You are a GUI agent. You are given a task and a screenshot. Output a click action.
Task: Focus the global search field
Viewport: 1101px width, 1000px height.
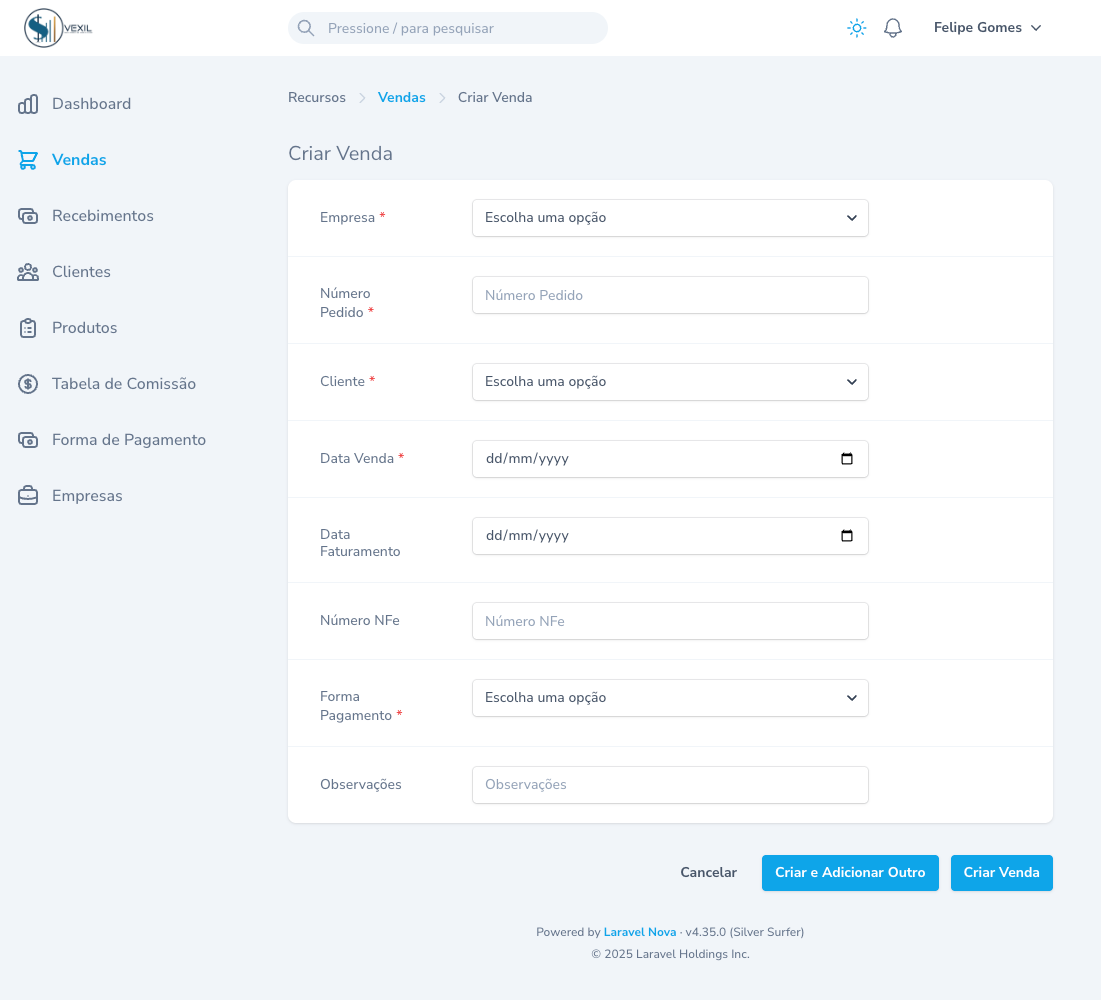448,28
